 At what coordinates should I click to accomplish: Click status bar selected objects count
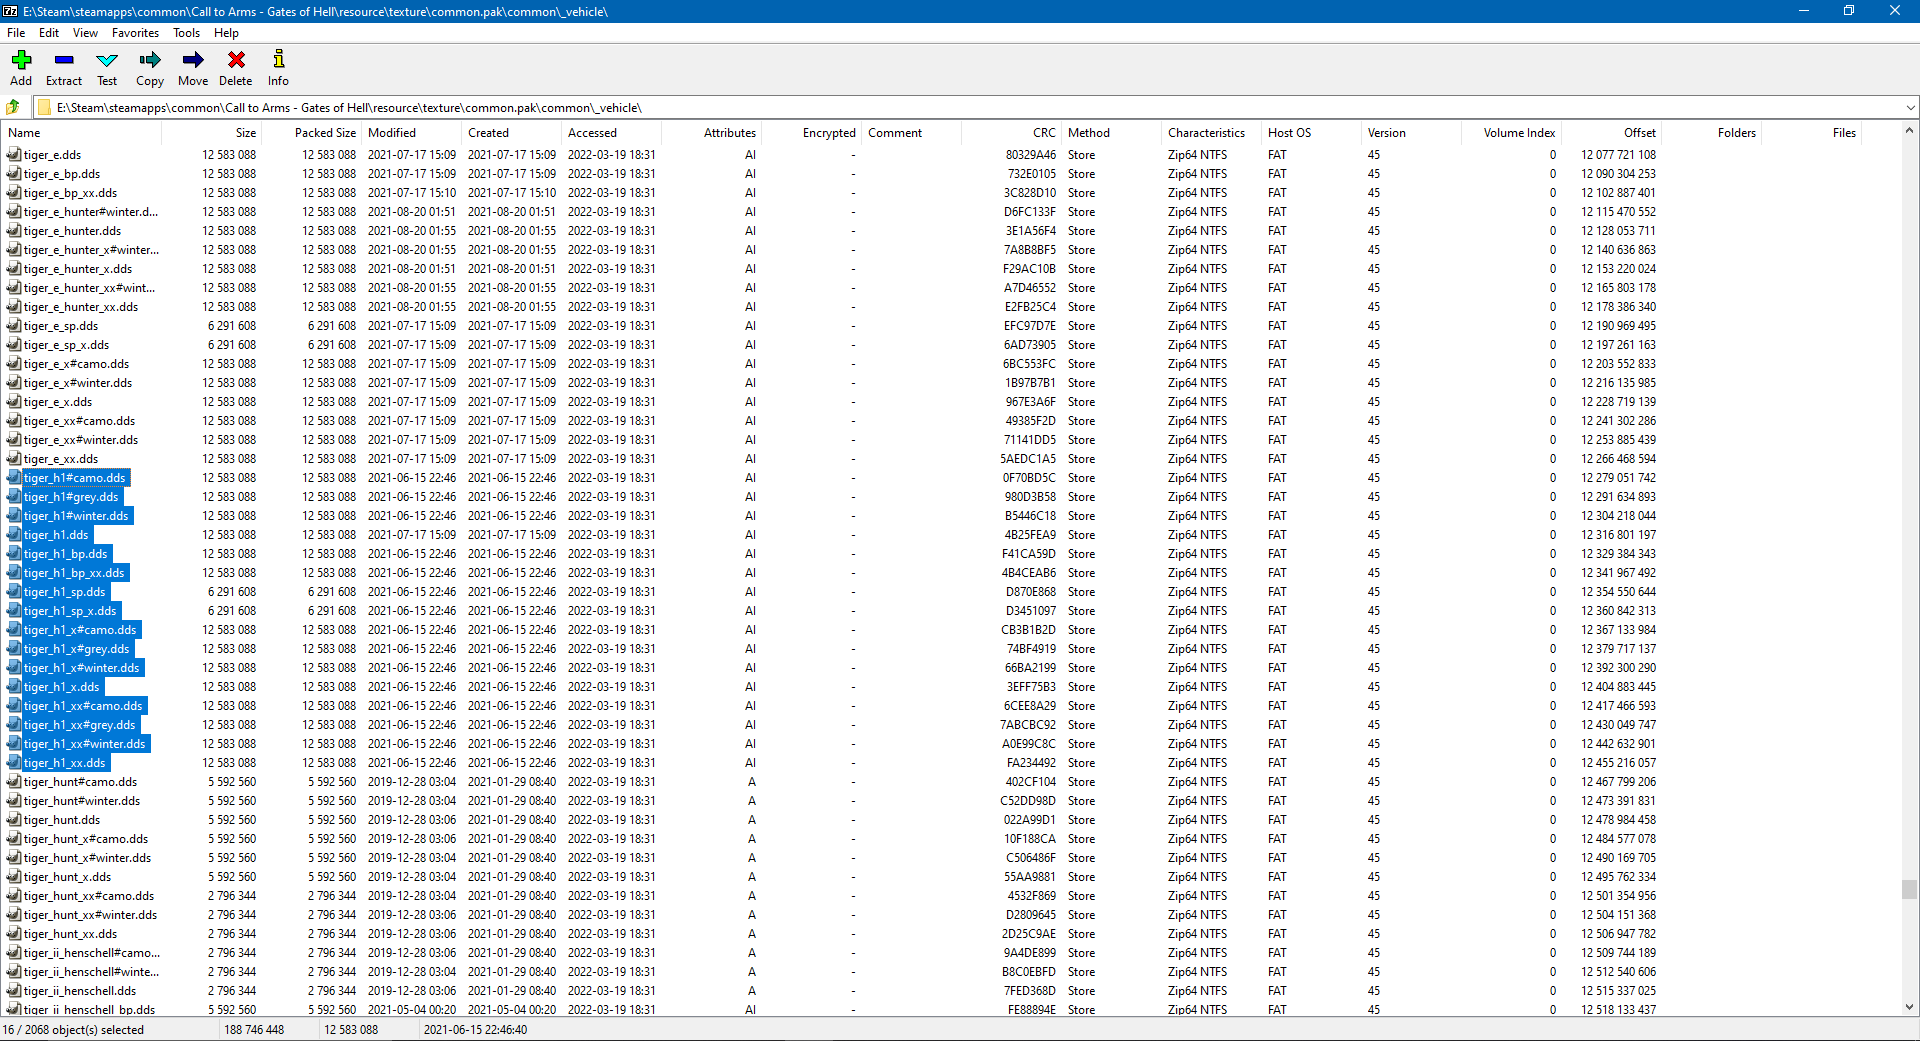point(74,1030)
